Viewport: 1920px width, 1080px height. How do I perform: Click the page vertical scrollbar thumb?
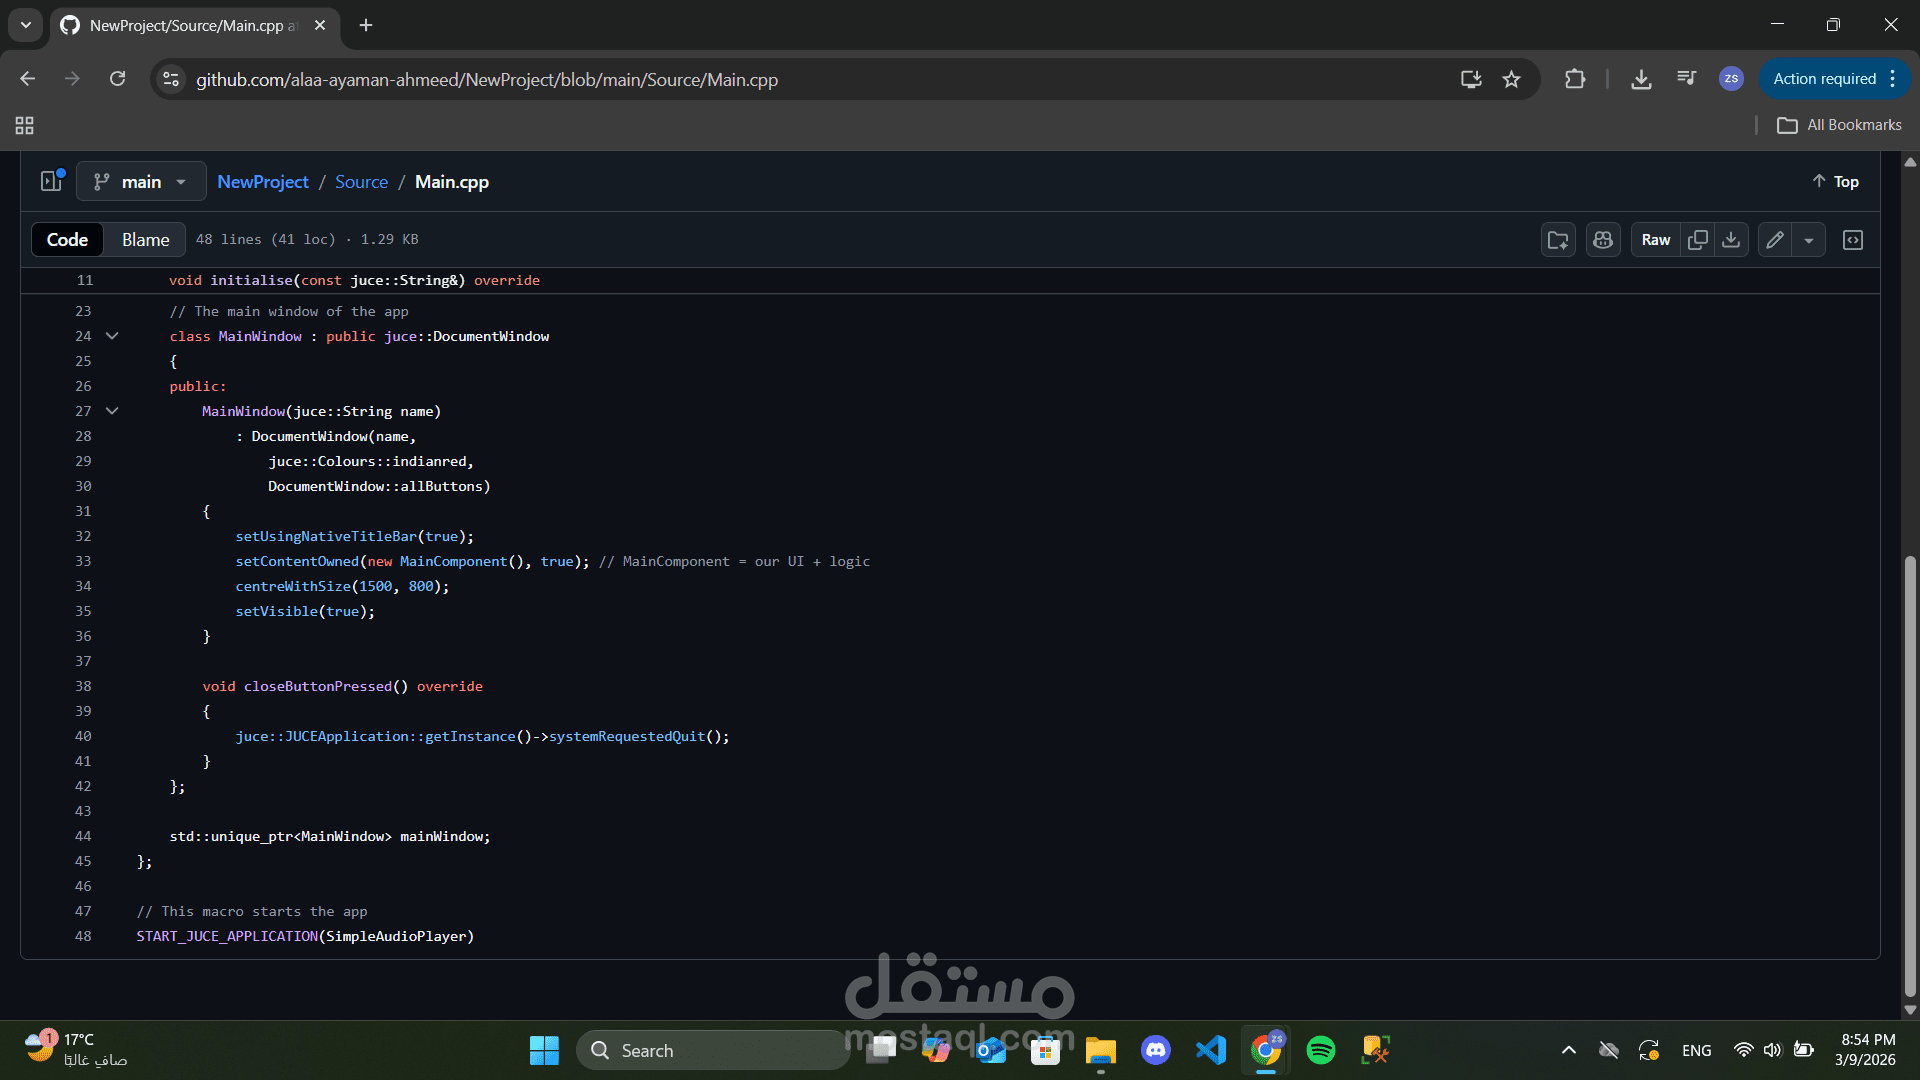(x=1910, y=775)
